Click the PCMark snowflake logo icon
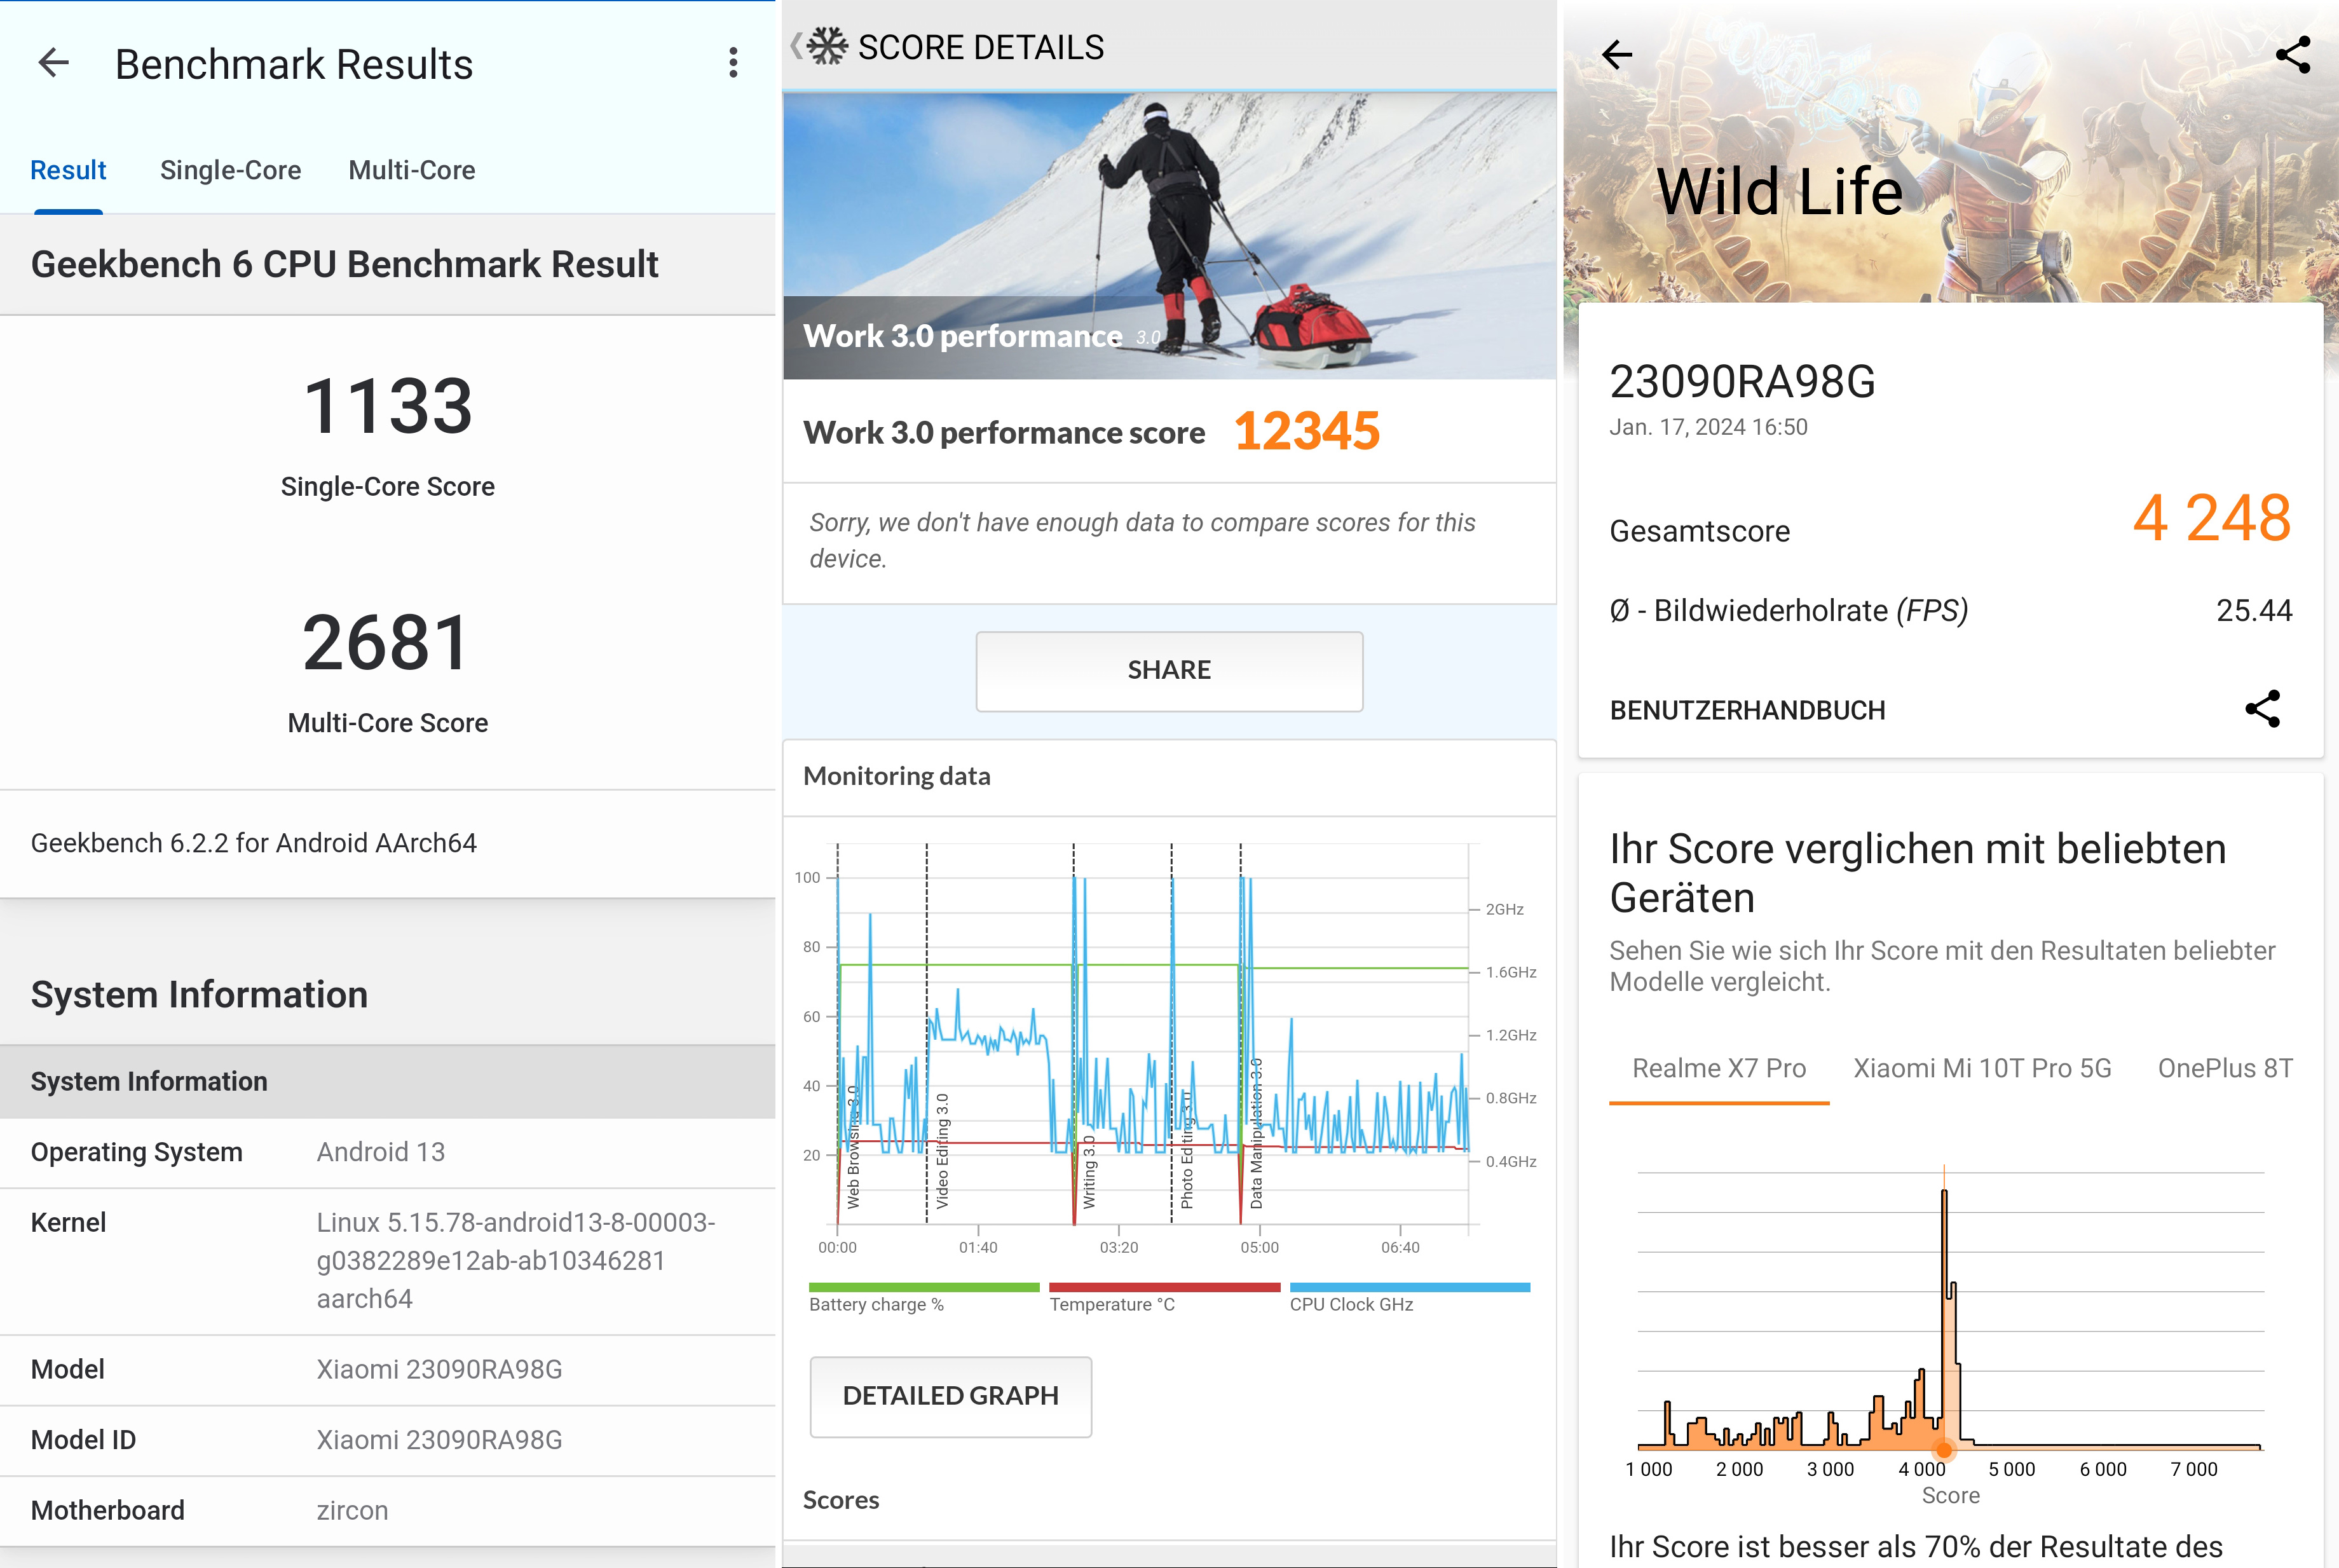 (827, 46)
